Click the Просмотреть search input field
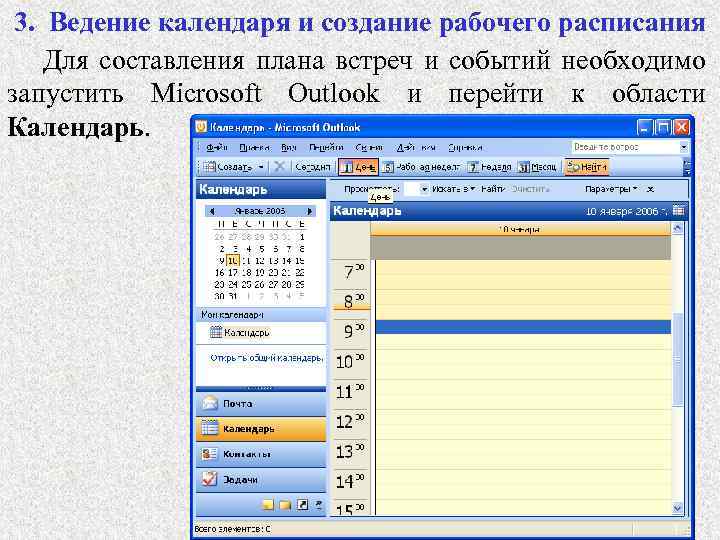The image size is (720, 540). (412, 189)
